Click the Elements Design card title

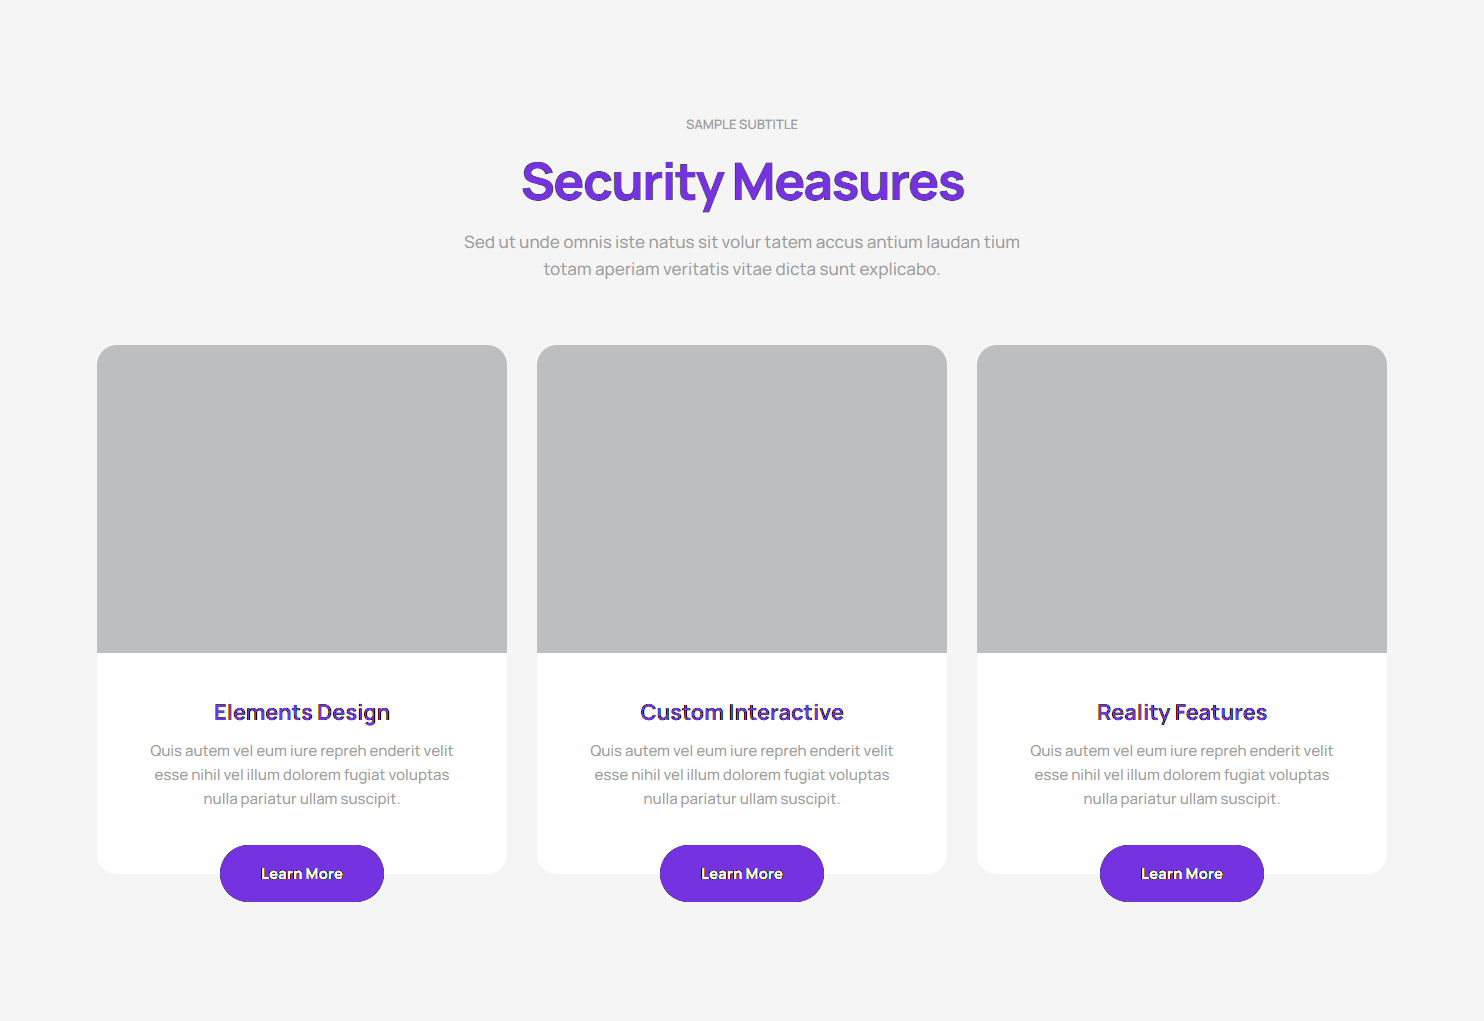click(302, 713)
